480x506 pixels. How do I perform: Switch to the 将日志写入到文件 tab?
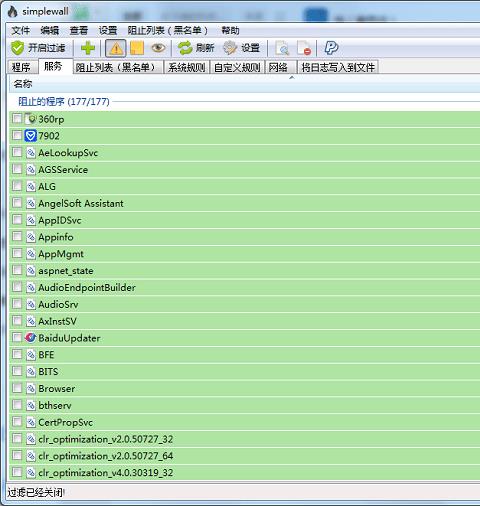click(x=338, y=67)
